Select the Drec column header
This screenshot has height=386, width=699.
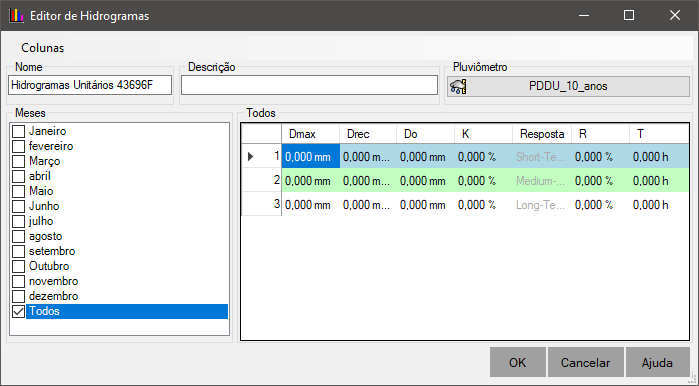click(x=368, y=134)
